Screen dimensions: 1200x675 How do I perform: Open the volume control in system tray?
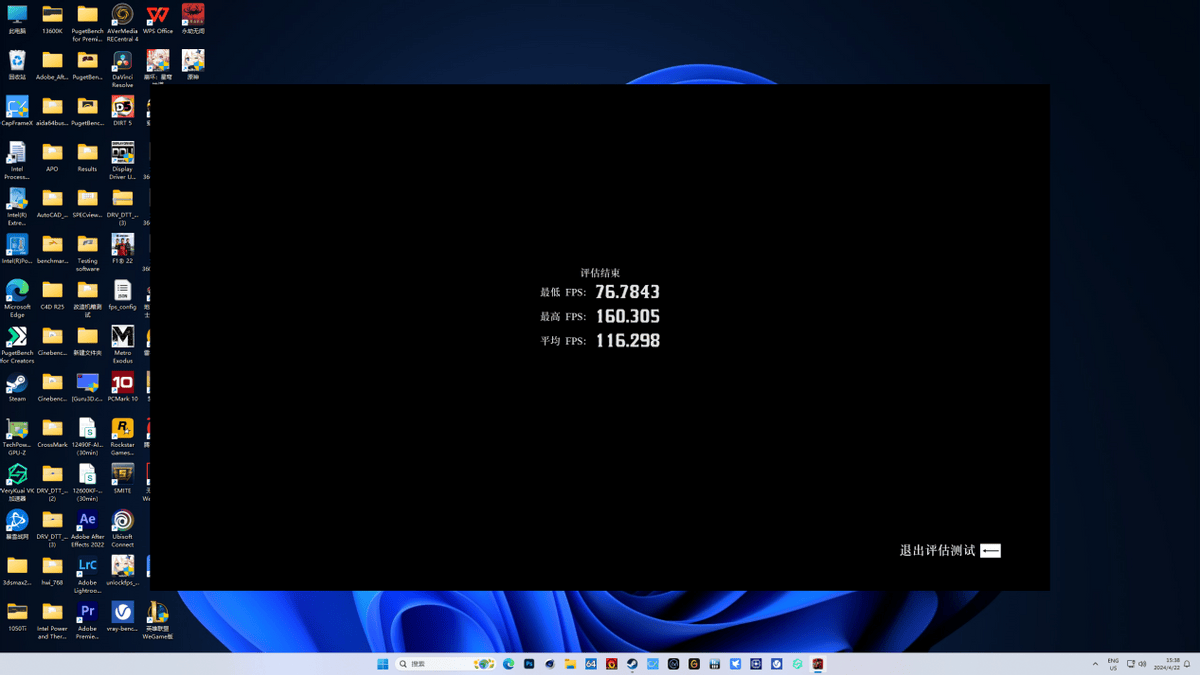pyautogui.click(x=1143, y=664)
